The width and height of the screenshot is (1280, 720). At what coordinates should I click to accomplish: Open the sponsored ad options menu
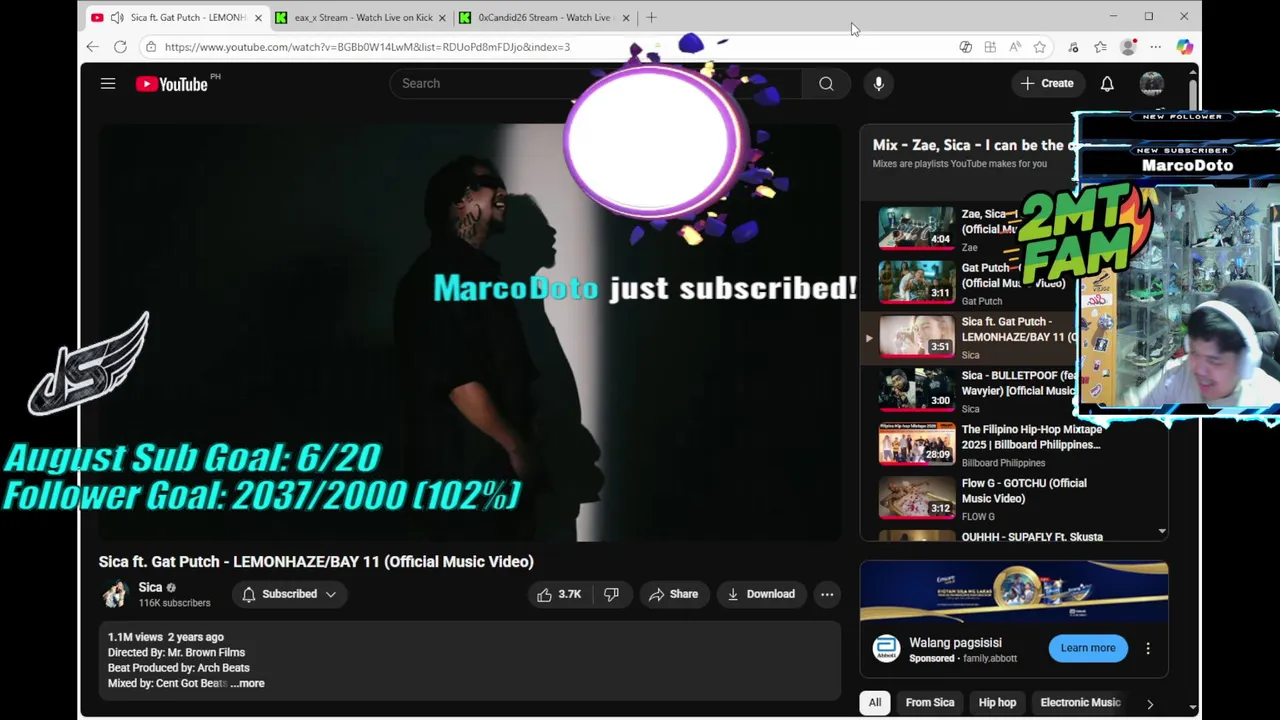click(x=1148, y=648)
